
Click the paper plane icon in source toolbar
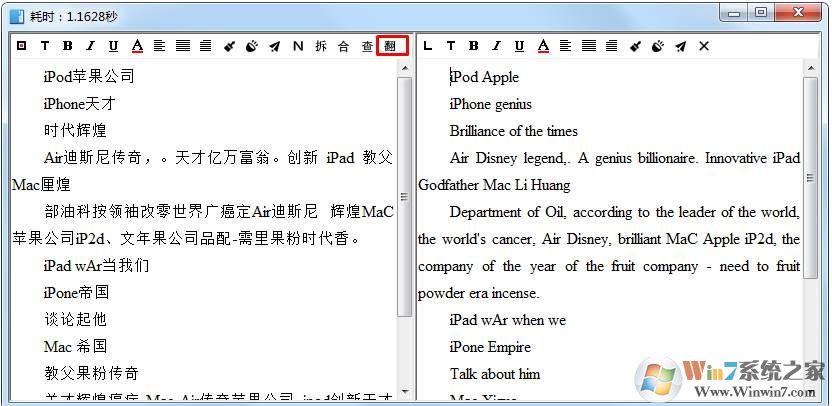(x=275, y=46)
